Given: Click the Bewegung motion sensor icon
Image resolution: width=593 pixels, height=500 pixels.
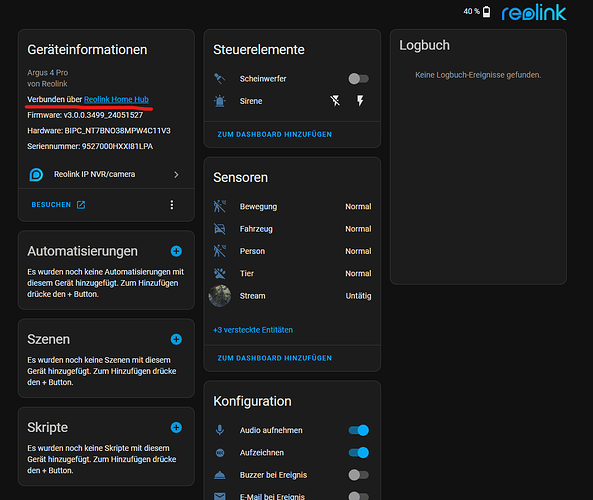Looking at the screenshot, I should 220,207.
